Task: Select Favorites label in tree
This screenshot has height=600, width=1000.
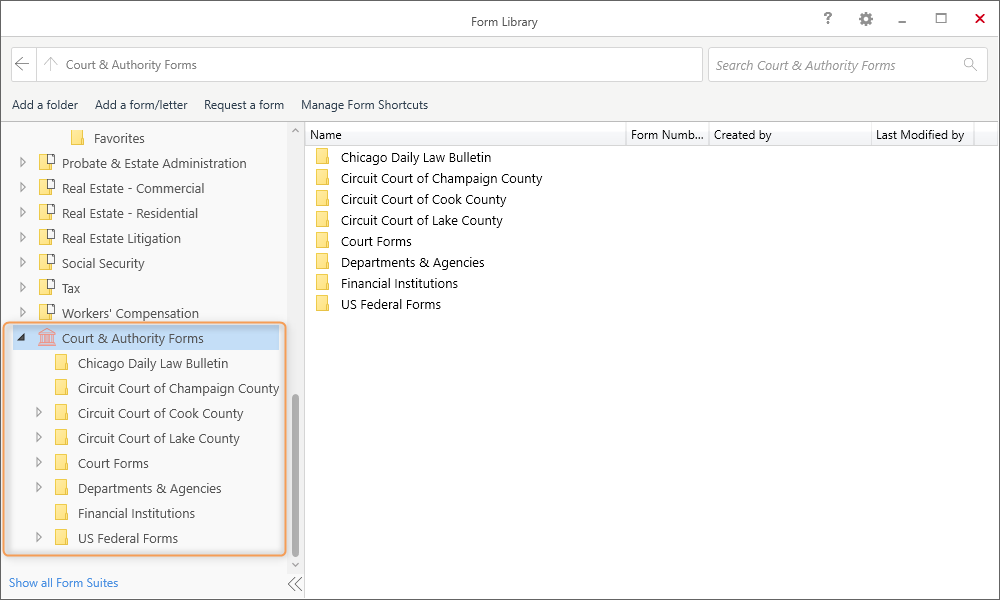Action: coord(119,138)
